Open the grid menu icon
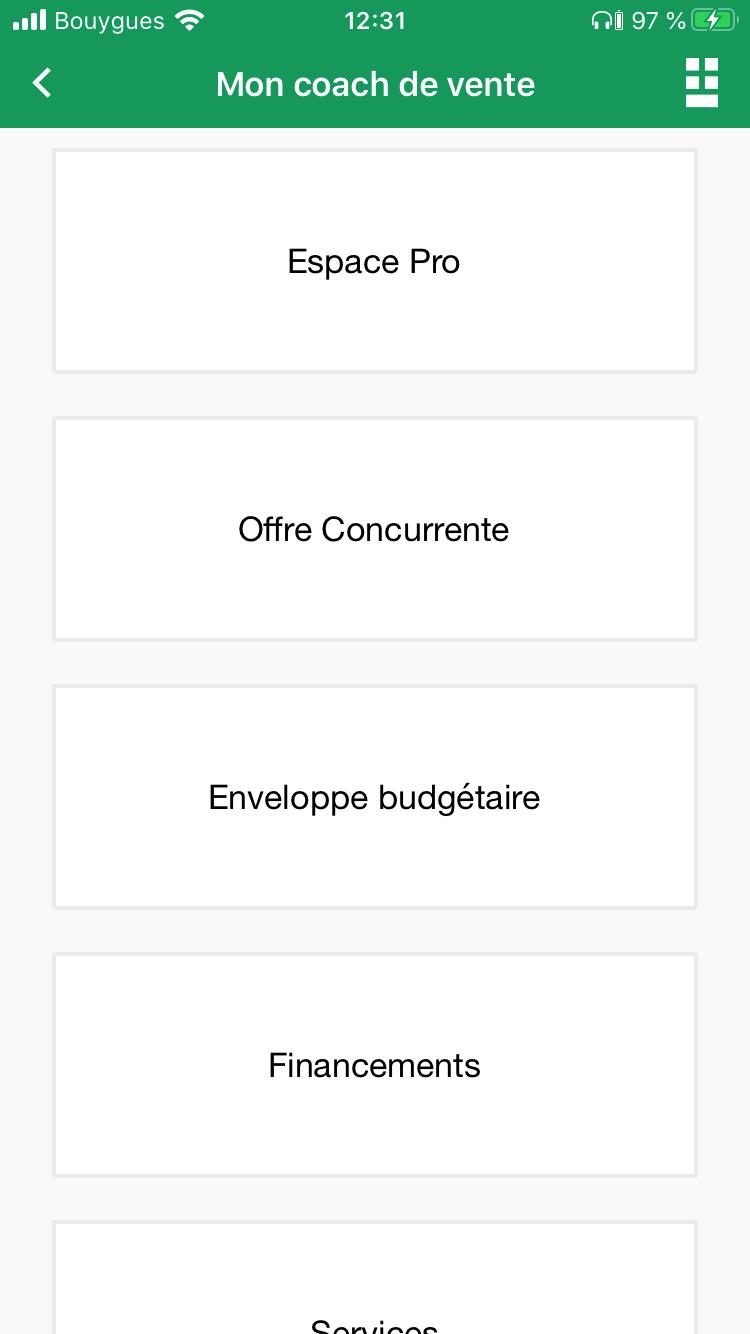 [x=702, y=82]
